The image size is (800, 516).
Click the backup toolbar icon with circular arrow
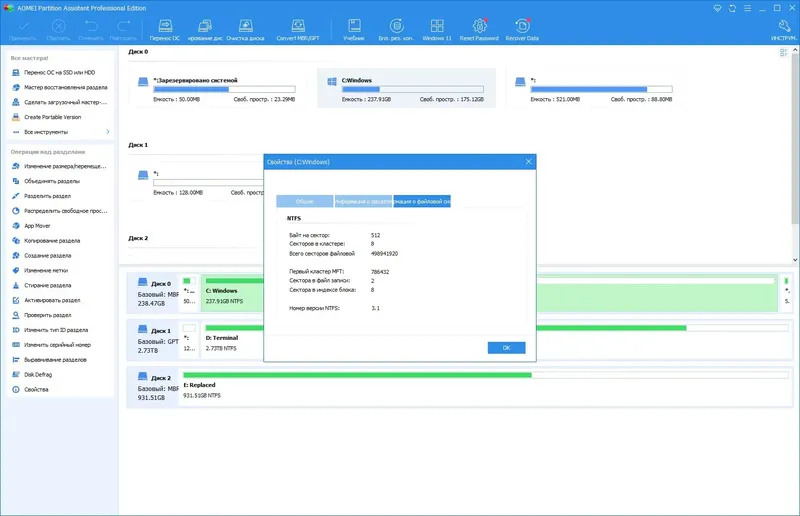point(396,30)
